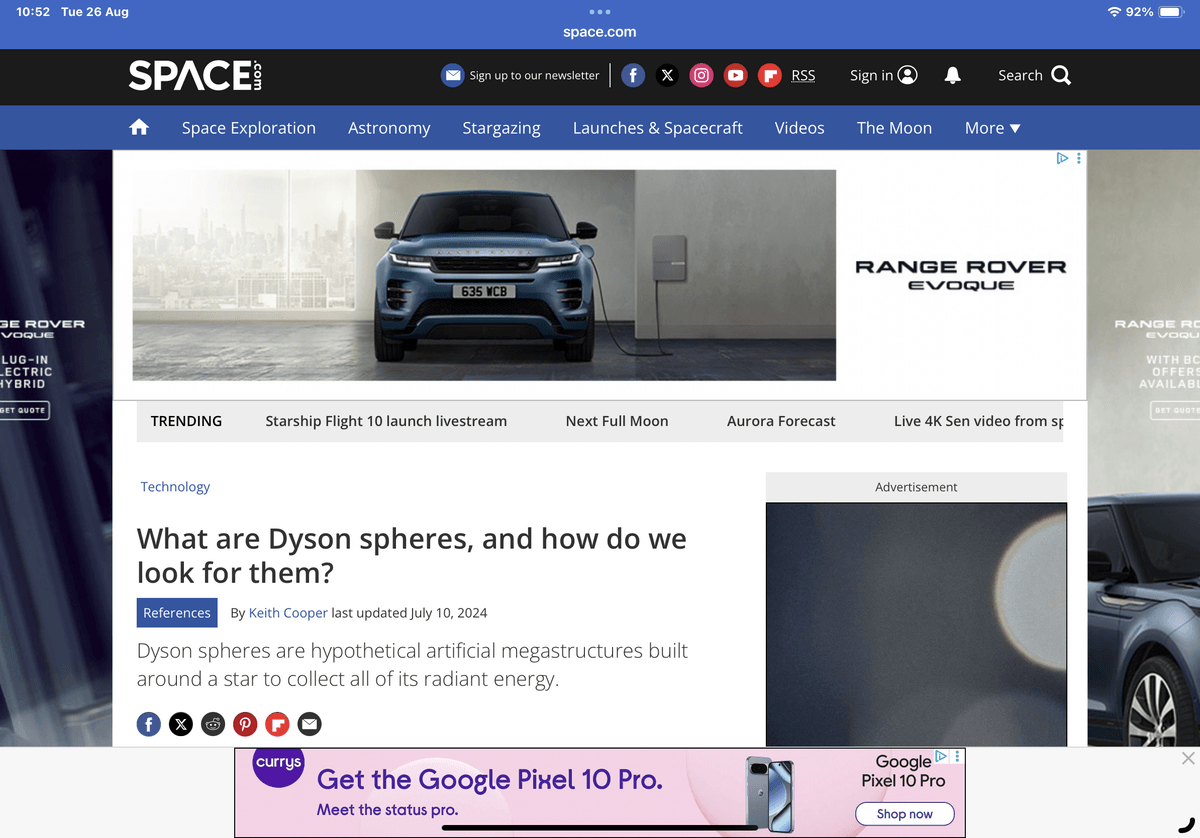Share article on Reddit

coord(213,724)
